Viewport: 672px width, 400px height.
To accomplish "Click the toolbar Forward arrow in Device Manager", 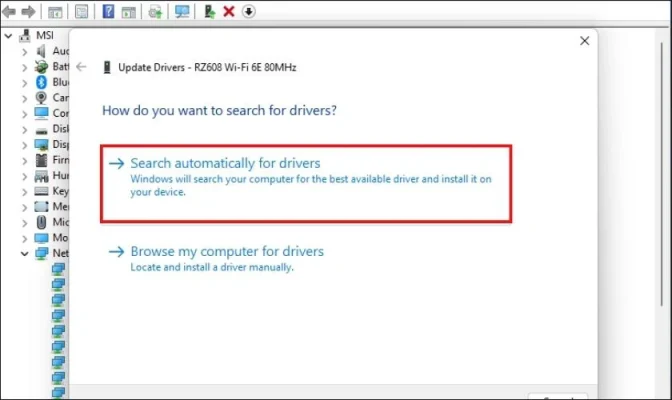I will [x=27, y=12].
